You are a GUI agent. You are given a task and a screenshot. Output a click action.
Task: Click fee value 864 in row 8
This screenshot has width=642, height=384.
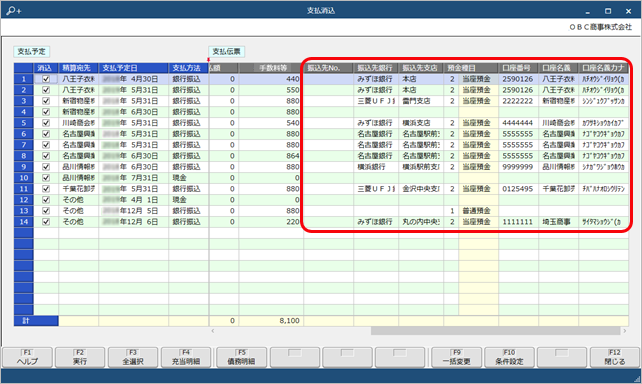[271, 156]
